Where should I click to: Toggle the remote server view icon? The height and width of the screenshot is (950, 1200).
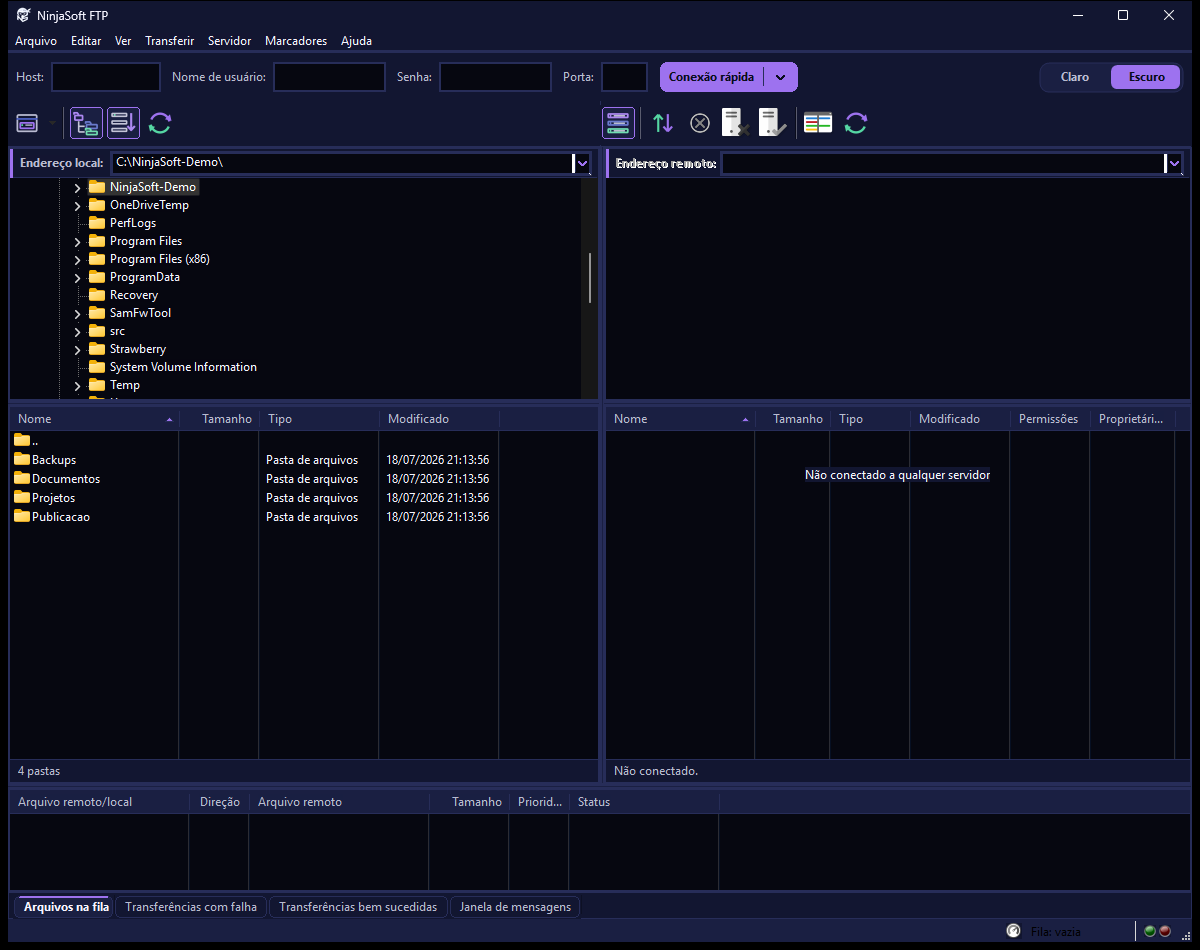[618, 123]
